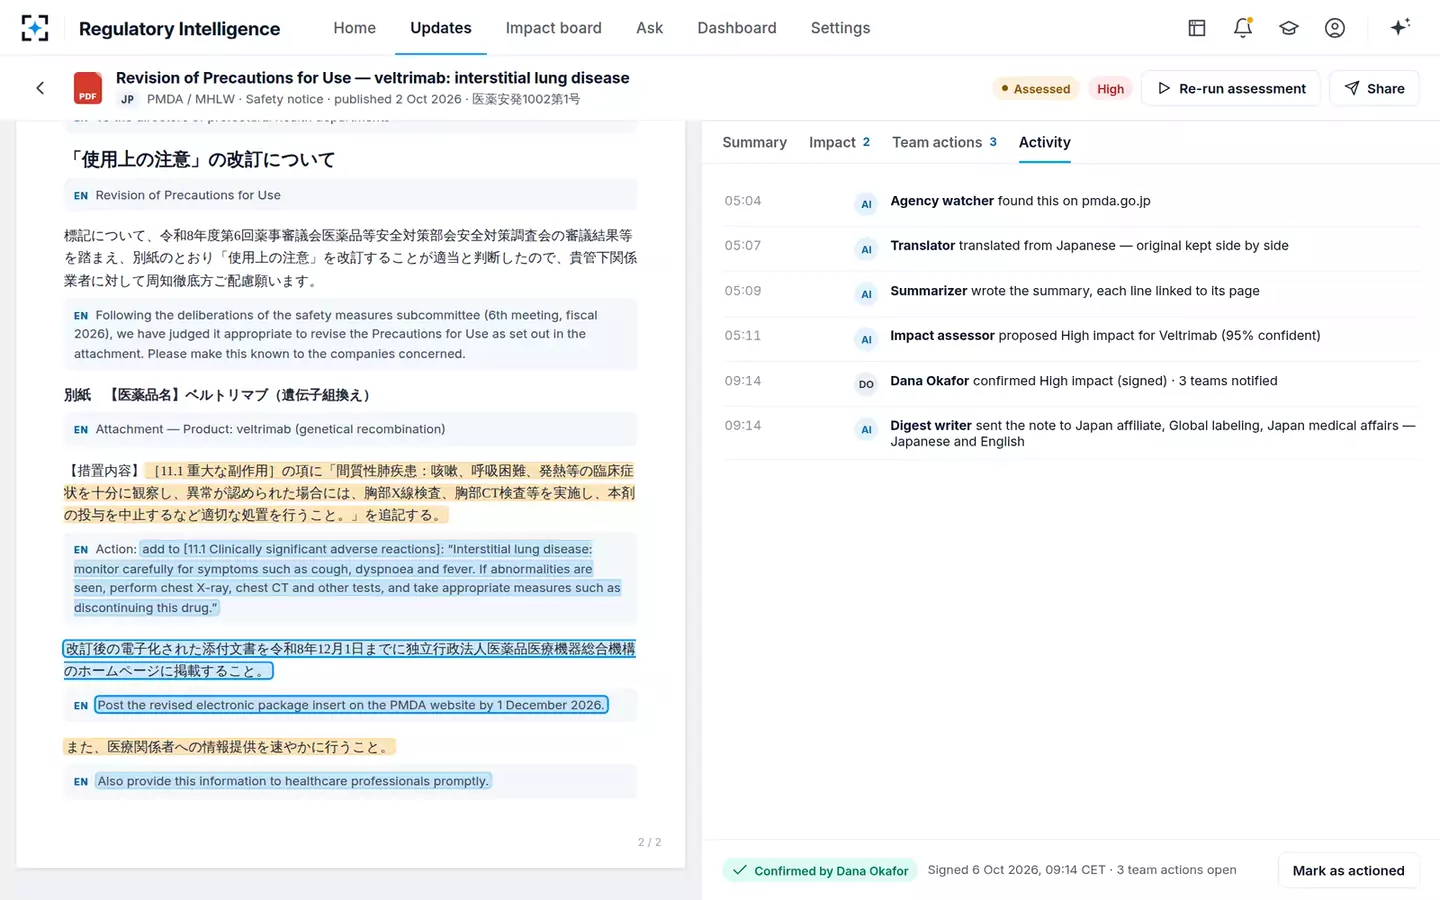Go back using the left chevron
The width and height of the screenshot is (1440, 900).
40,88
